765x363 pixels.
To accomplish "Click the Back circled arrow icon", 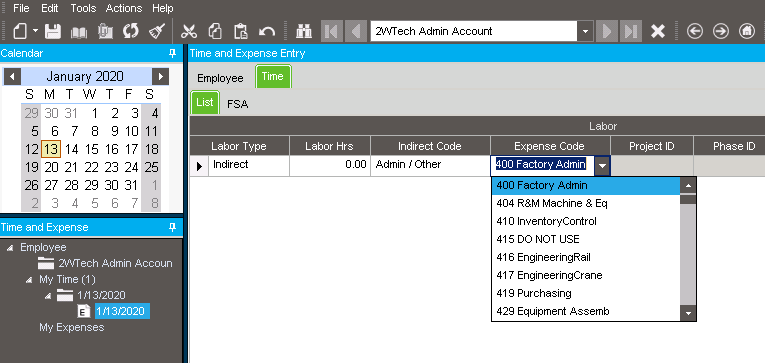I will click(695, 32).
